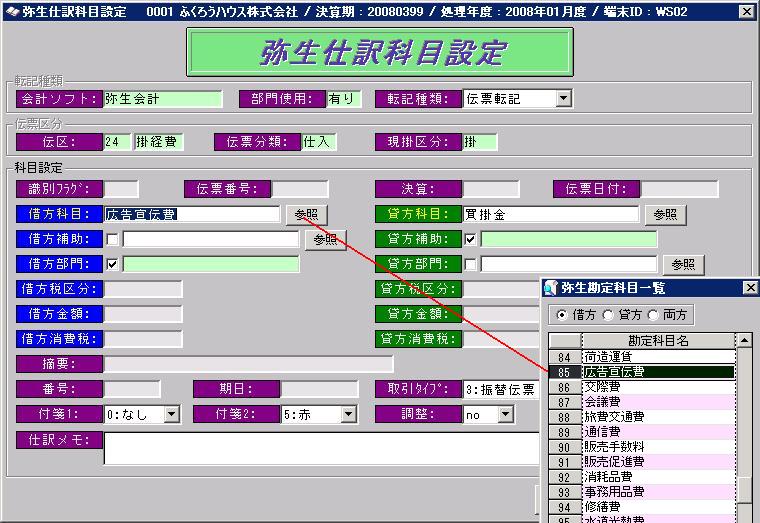Close the 弥生勘定科目一覧 popup window
This screenshot has height=523, width=760.
click(750, 288)
